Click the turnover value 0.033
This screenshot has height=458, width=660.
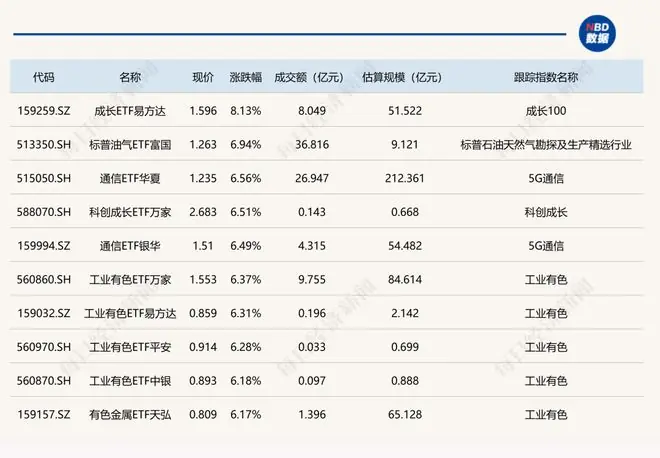(x=312, y=347)
